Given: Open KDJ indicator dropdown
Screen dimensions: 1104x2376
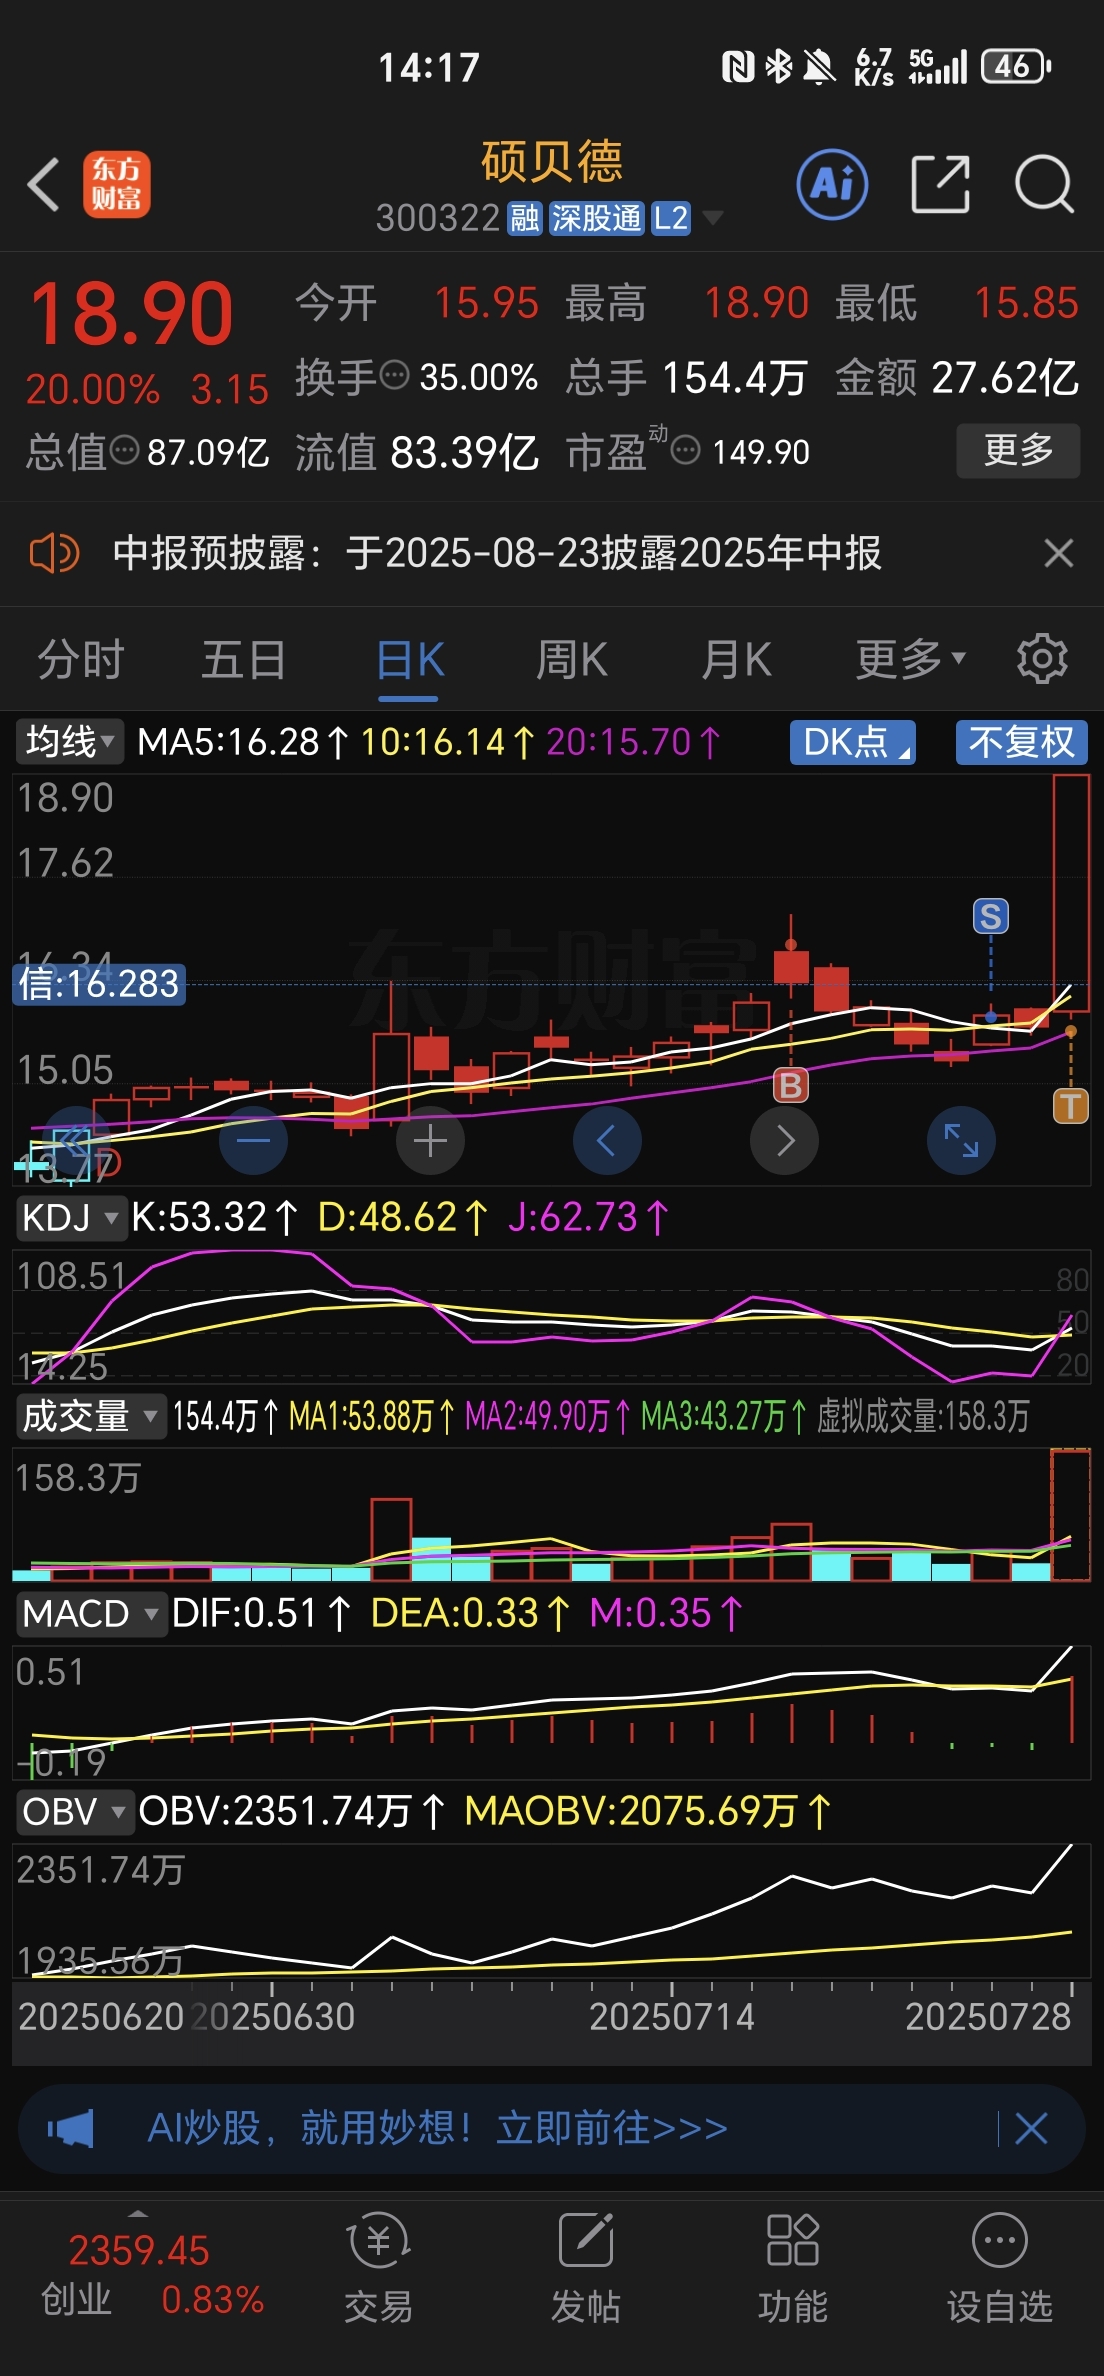Looking at the screenshot, I should (71, 1218).
